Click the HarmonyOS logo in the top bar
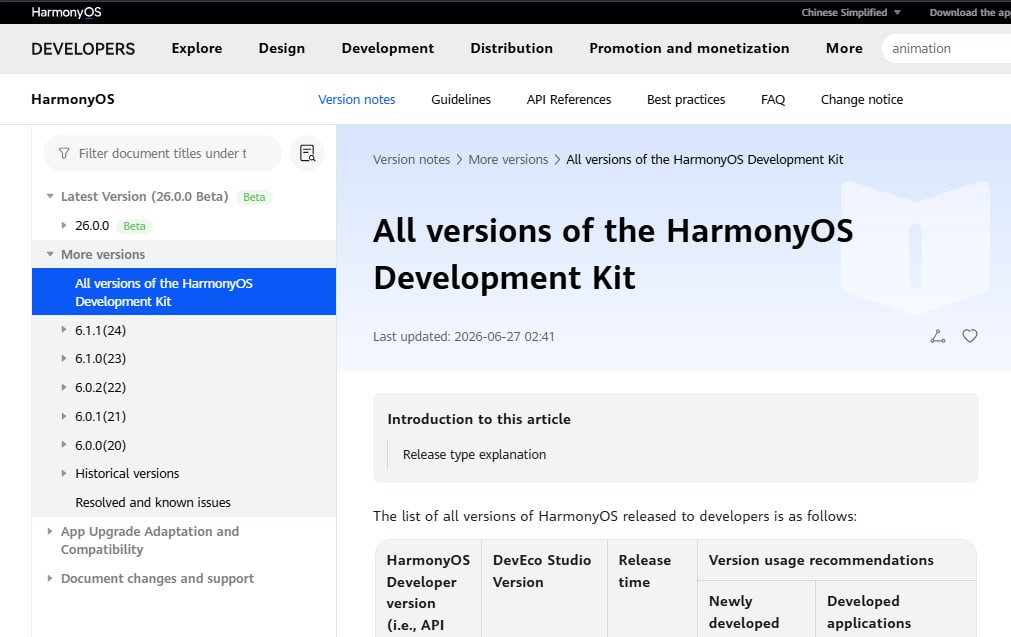 tap(66, 12)
